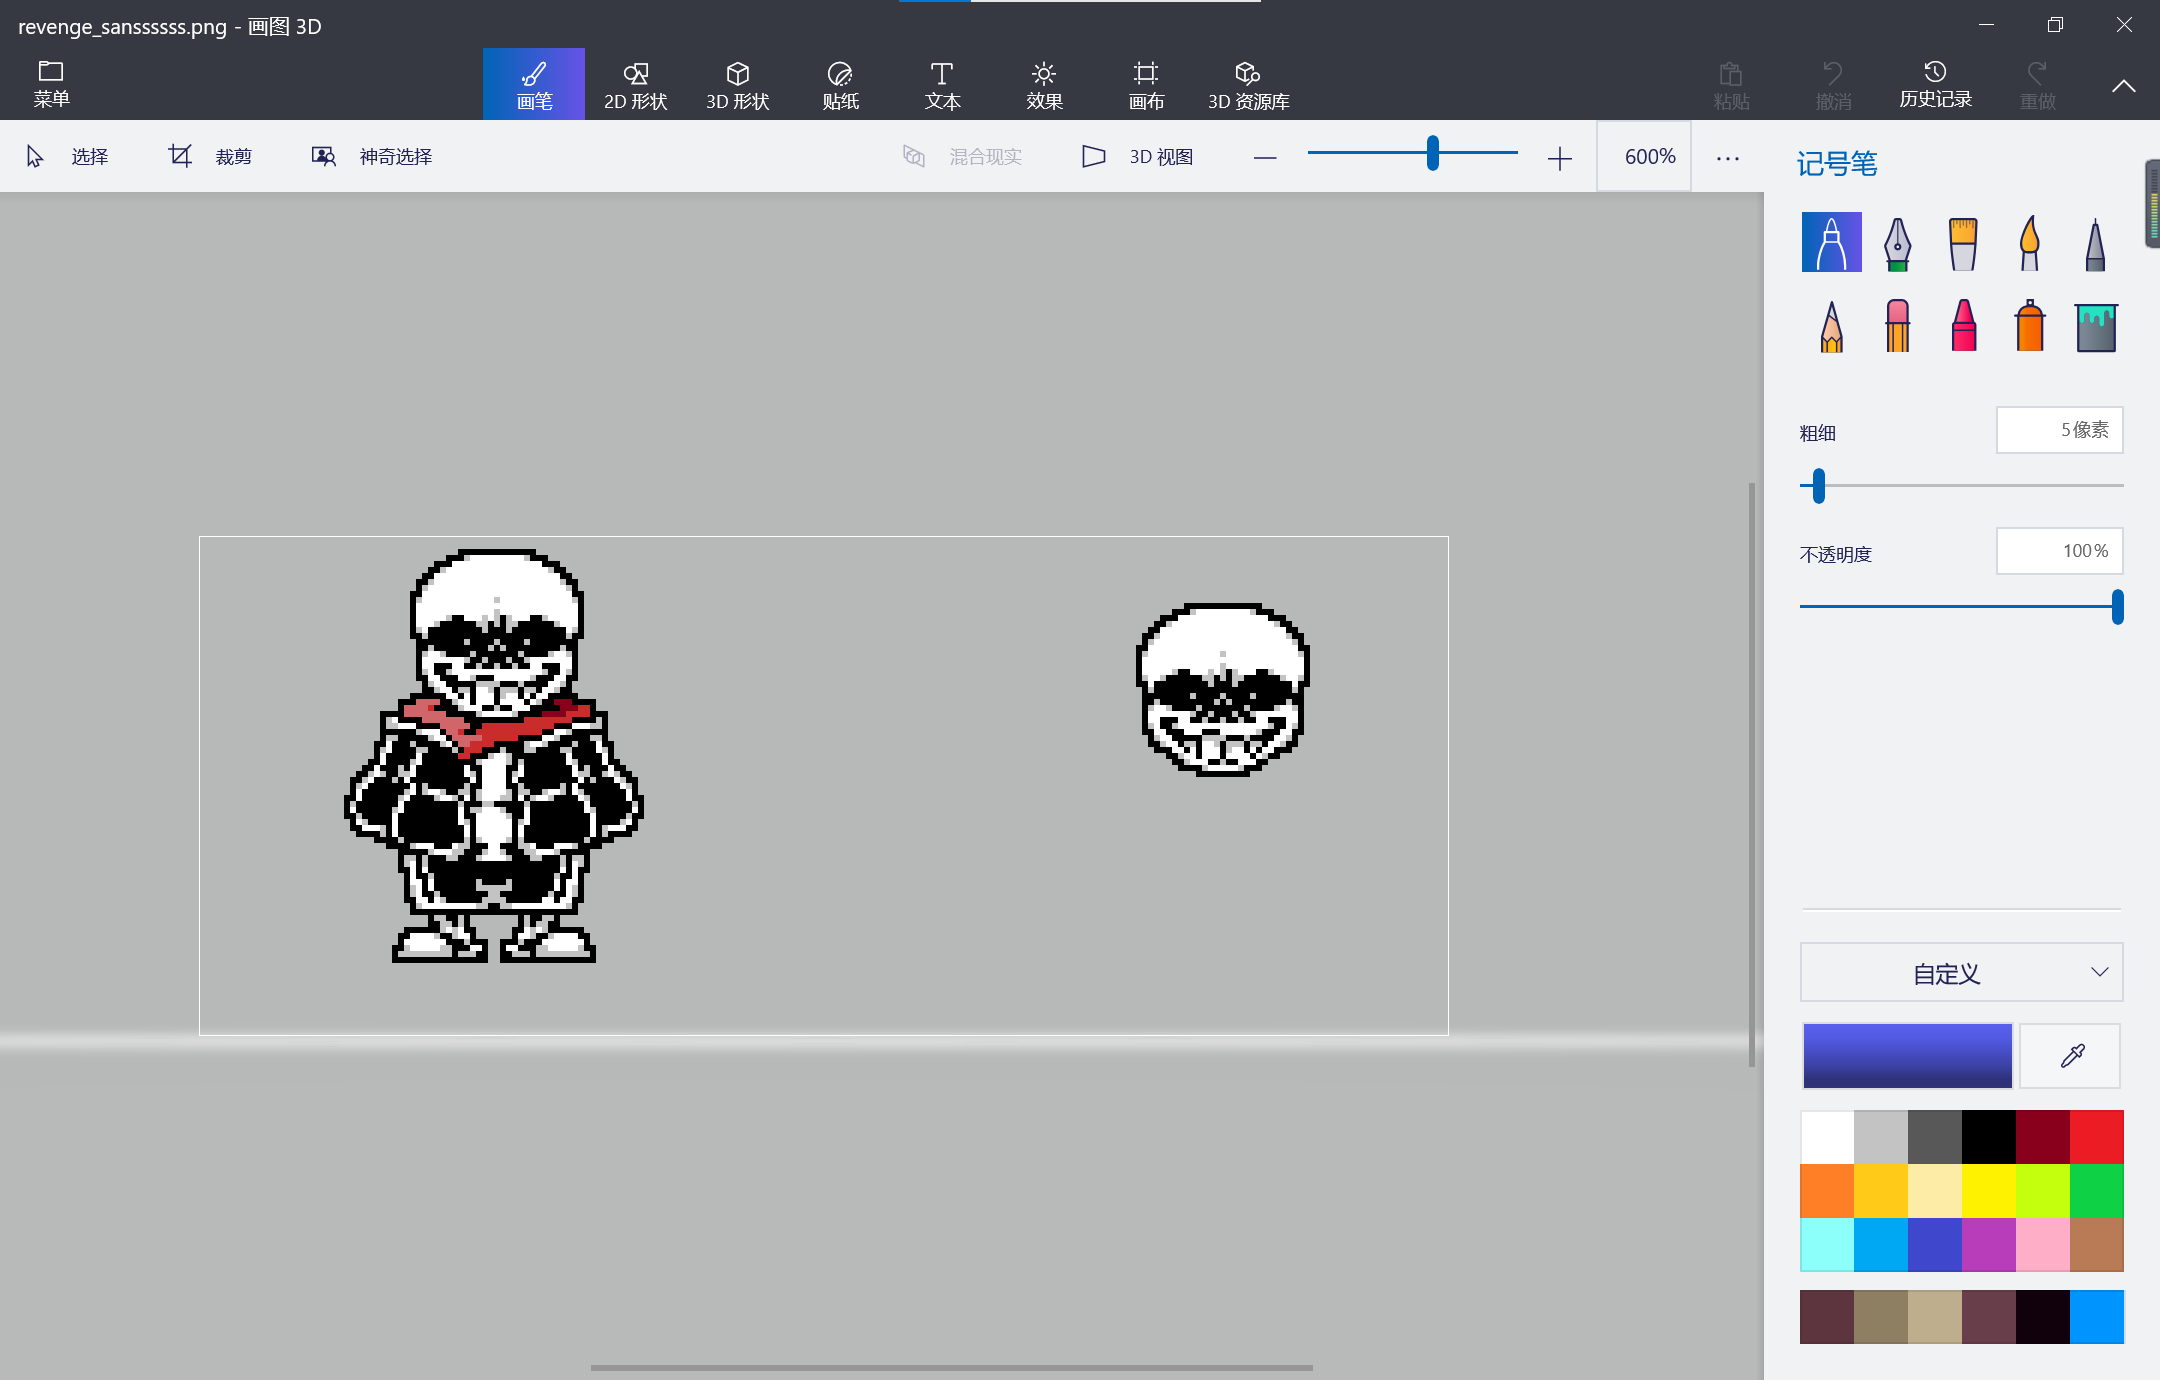
Task: Pick the lime green color swatch
Action: coord(2043,1191)
